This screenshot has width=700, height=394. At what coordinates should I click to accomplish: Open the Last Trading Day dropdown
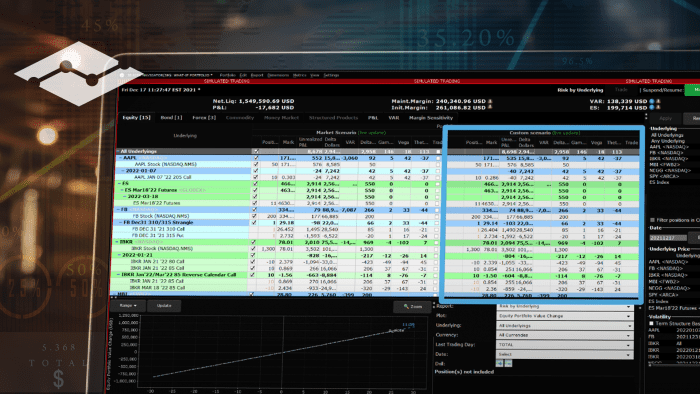coord(565,345)
